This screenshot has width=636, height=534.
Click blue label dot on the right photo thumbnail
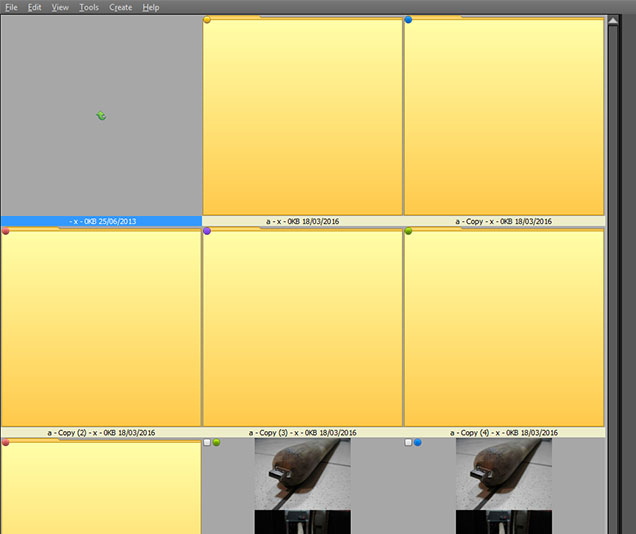pos(418,442)
